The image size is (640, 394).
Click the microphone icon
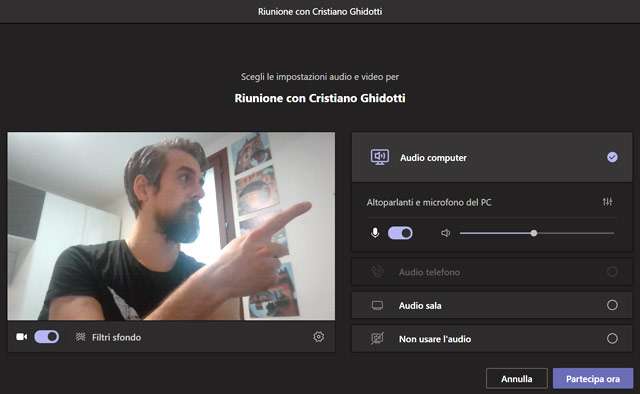coord(375,233)
